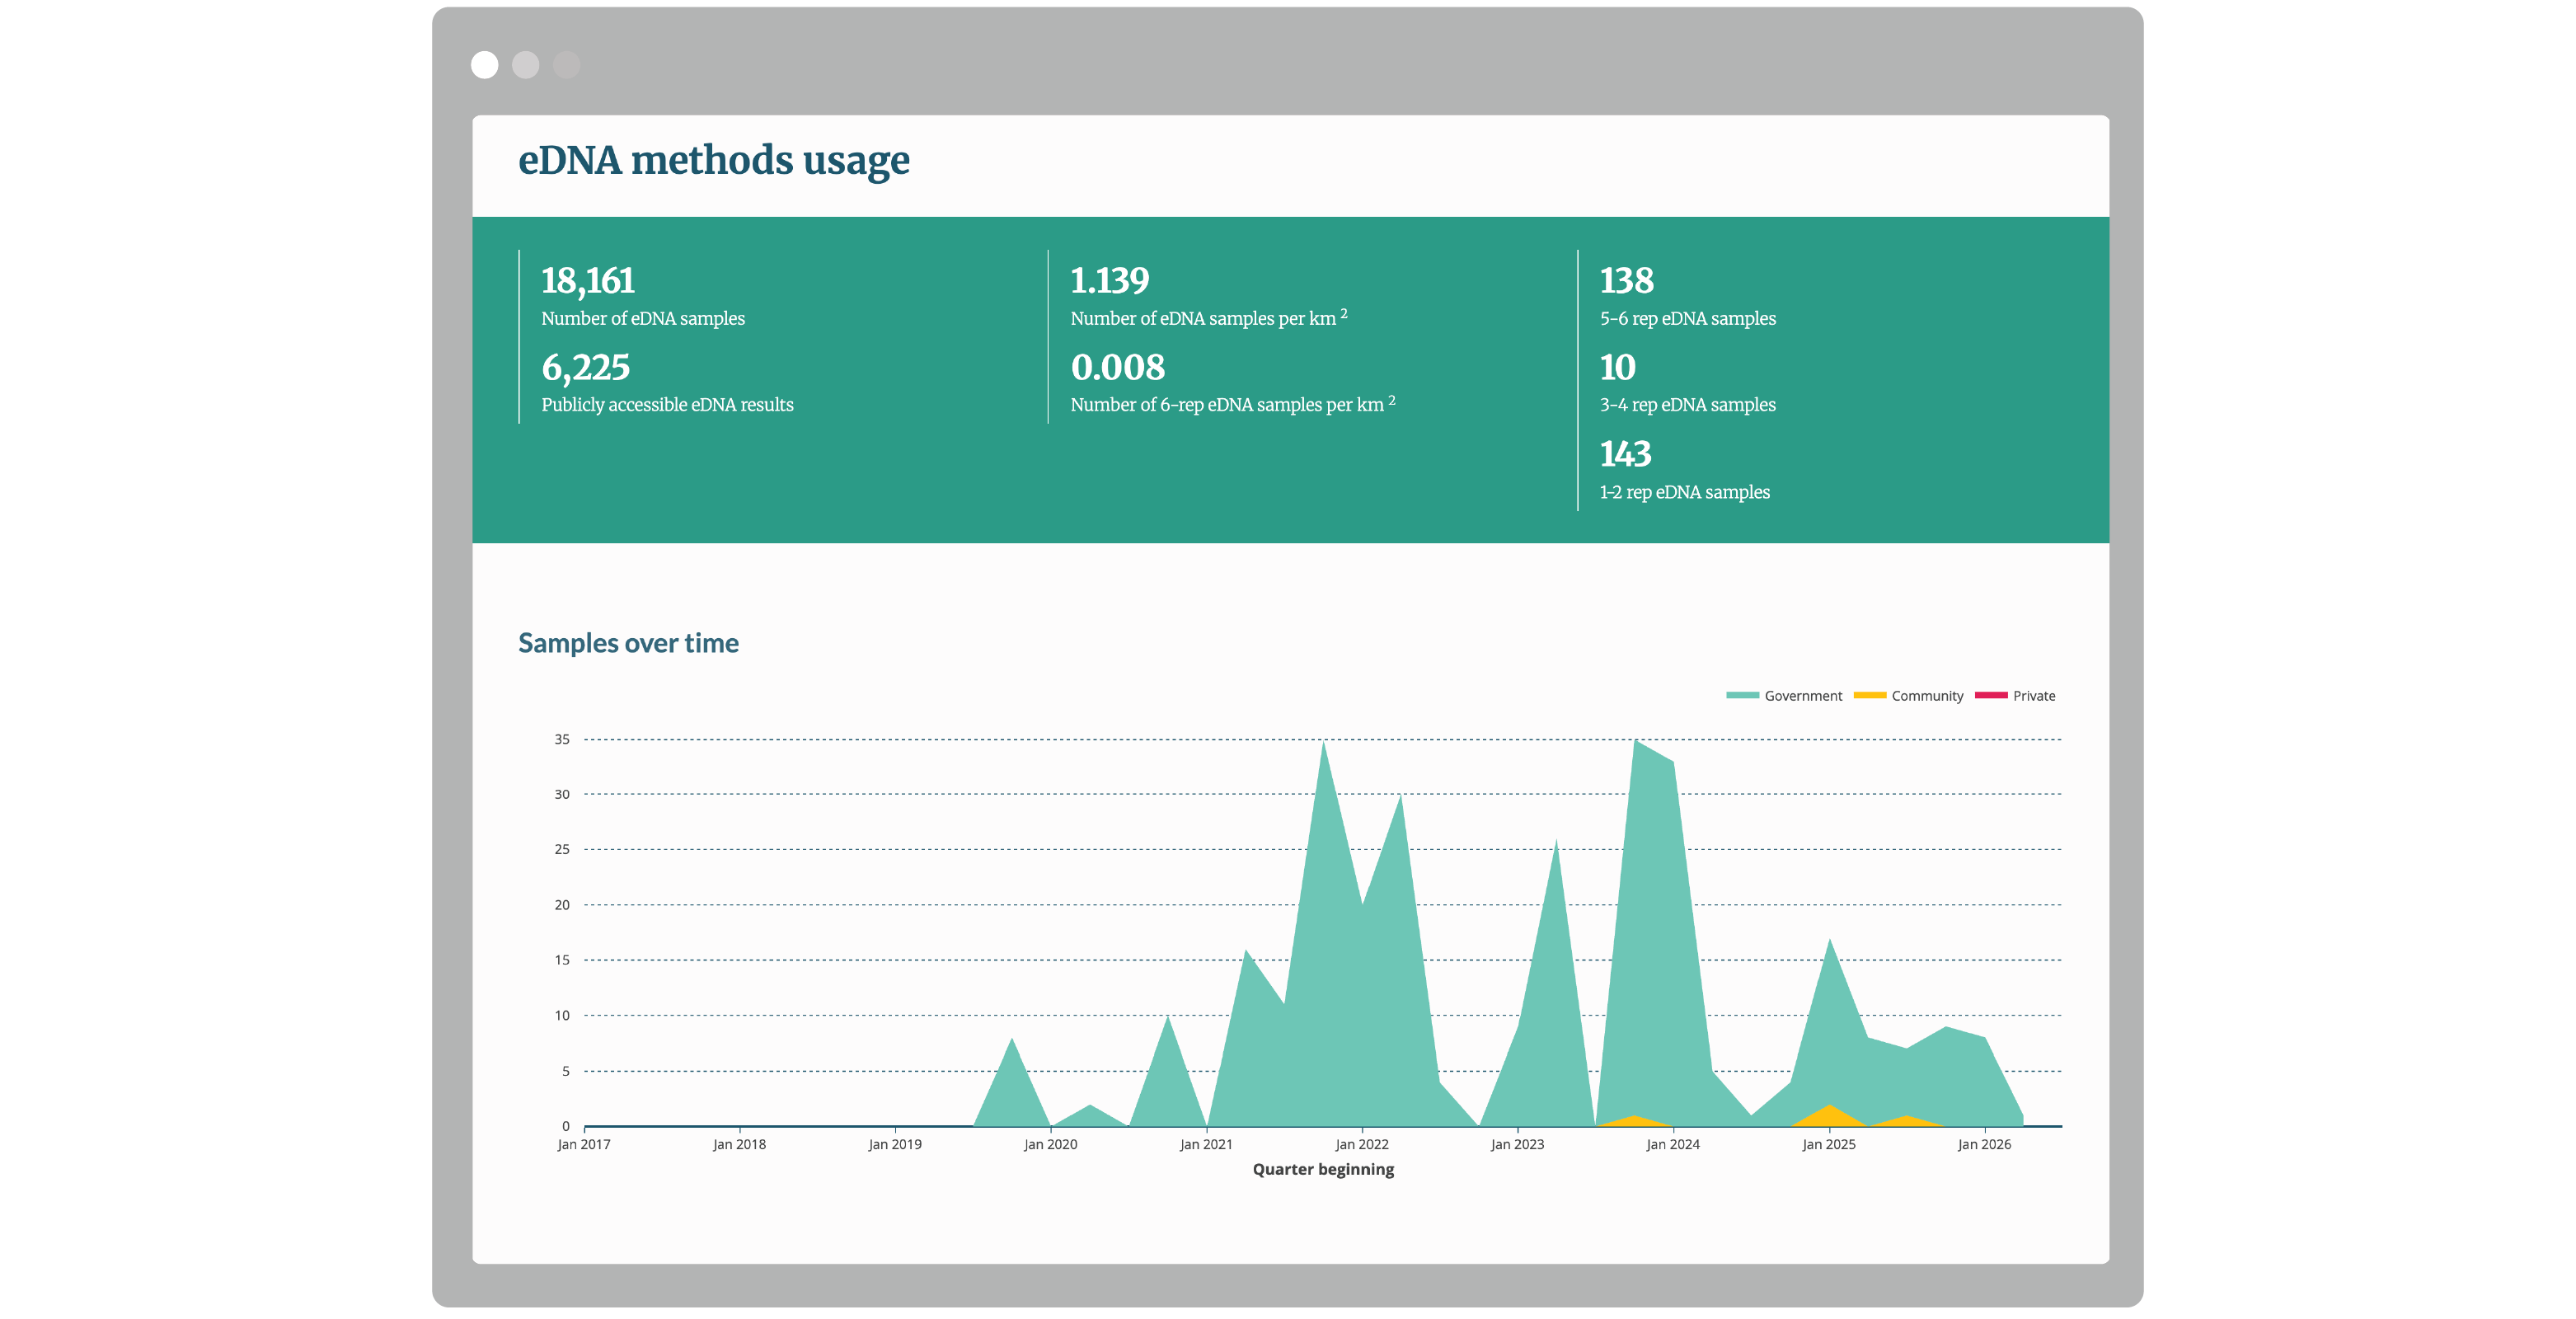Toggle the Government legend series

click(x=1784, y=696)
